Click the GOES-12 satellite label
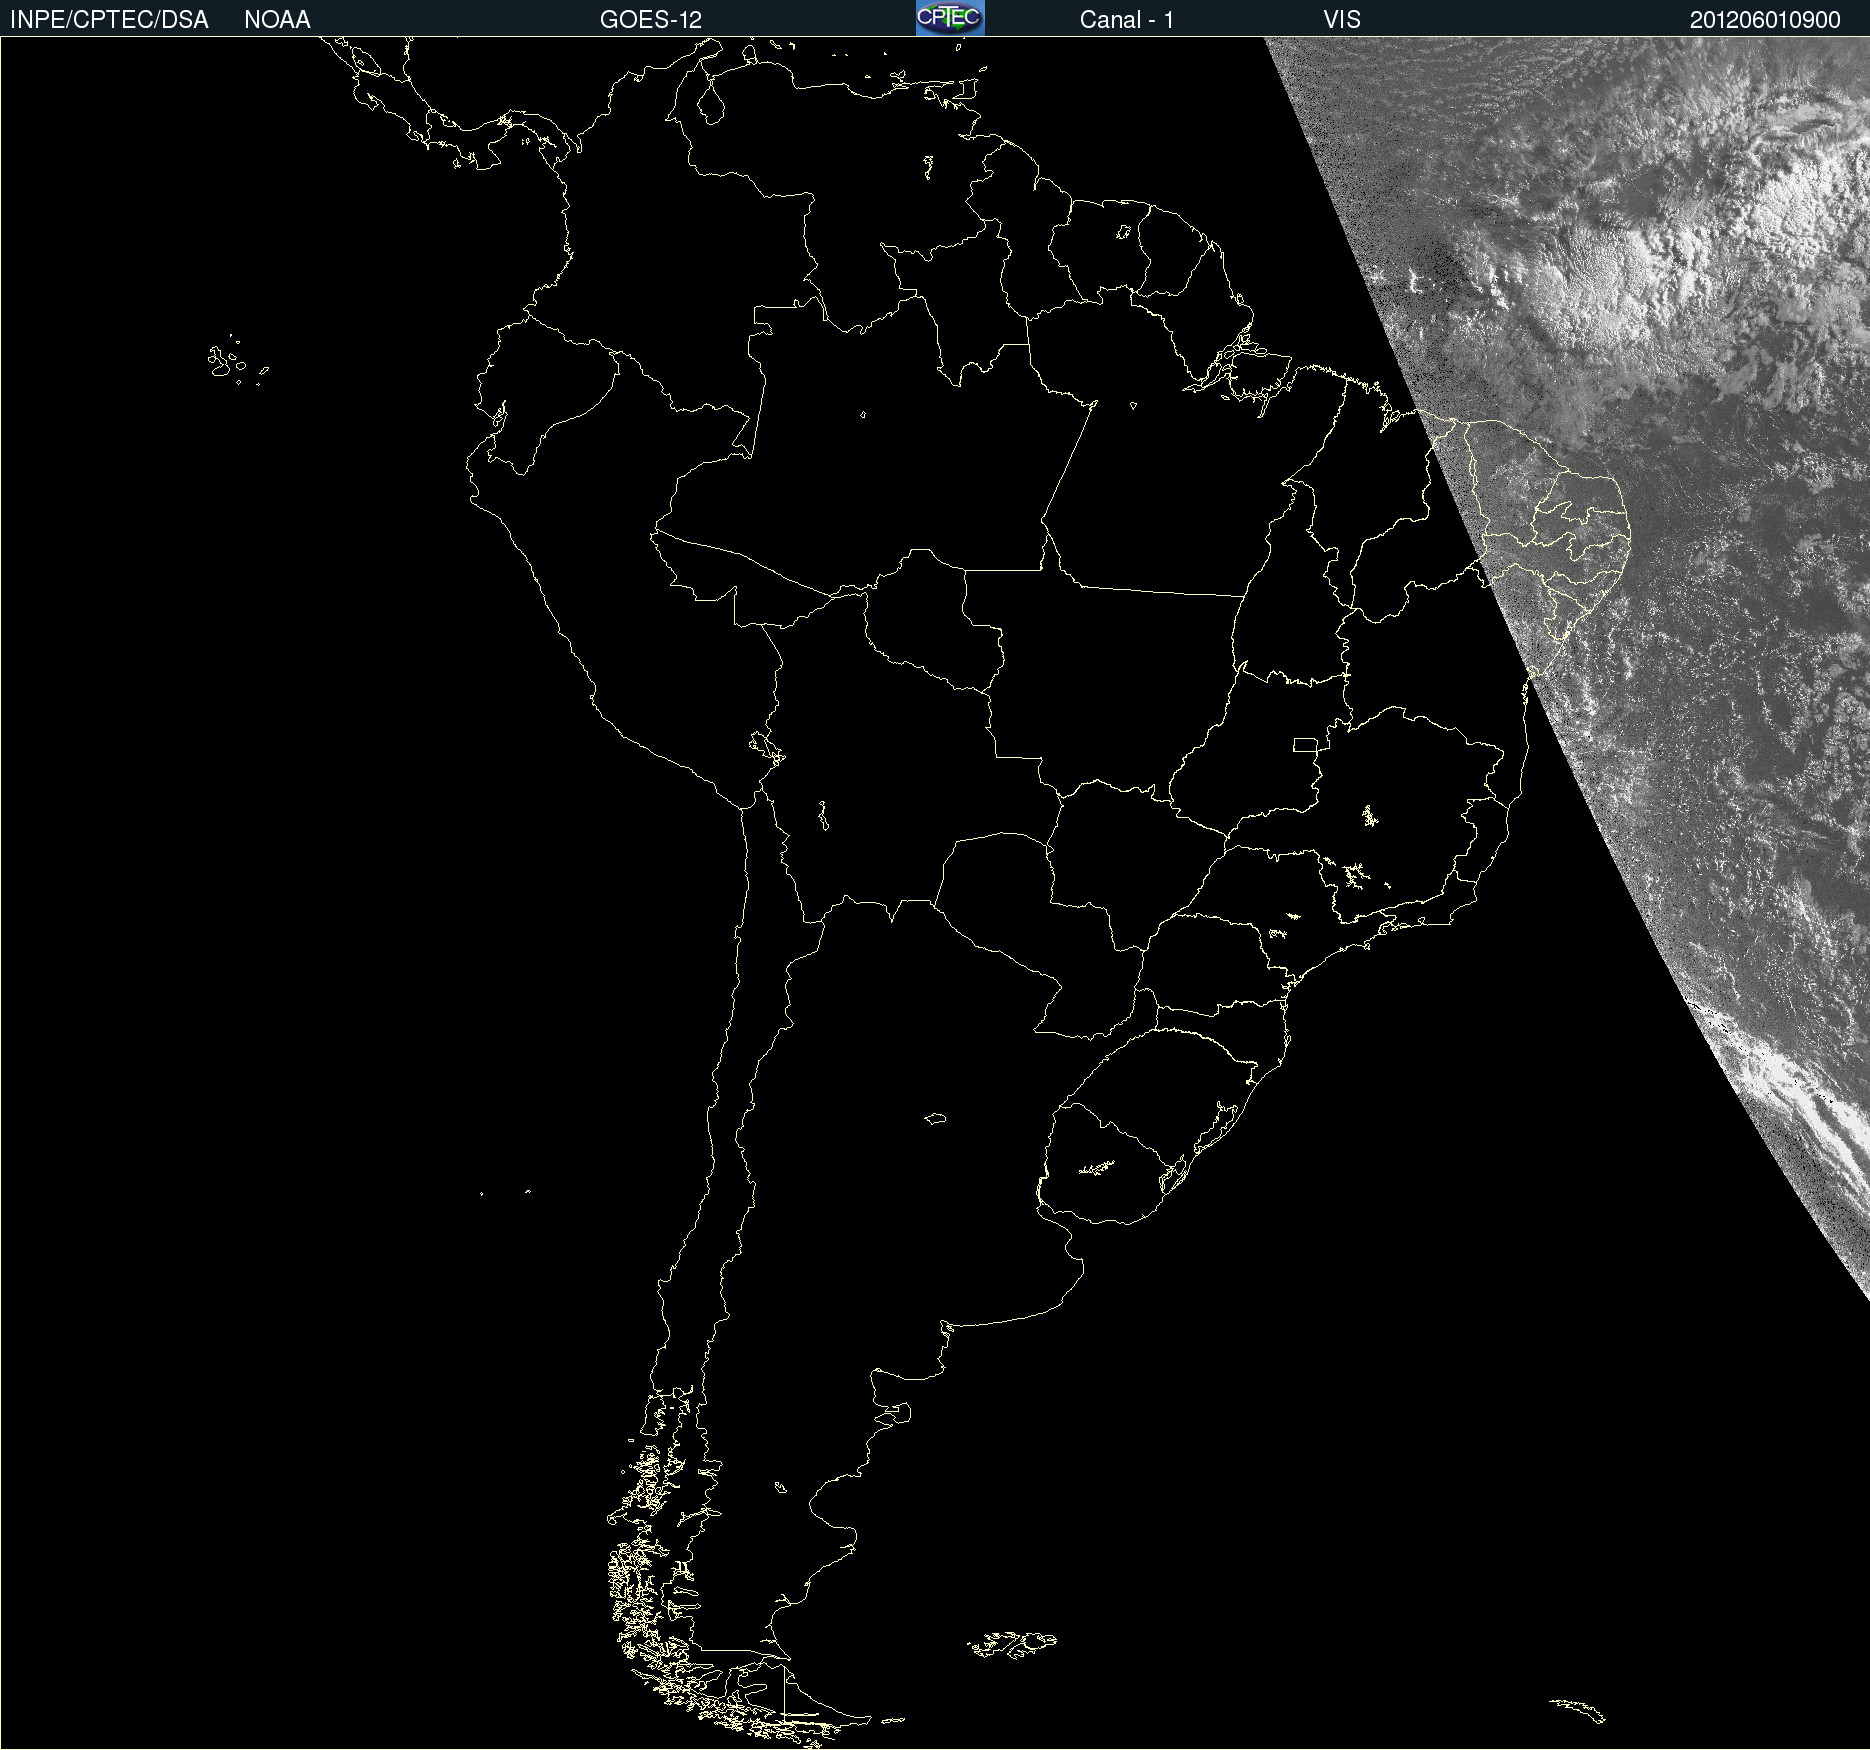The image size is (1870, 1750). (x=651, y=20)
